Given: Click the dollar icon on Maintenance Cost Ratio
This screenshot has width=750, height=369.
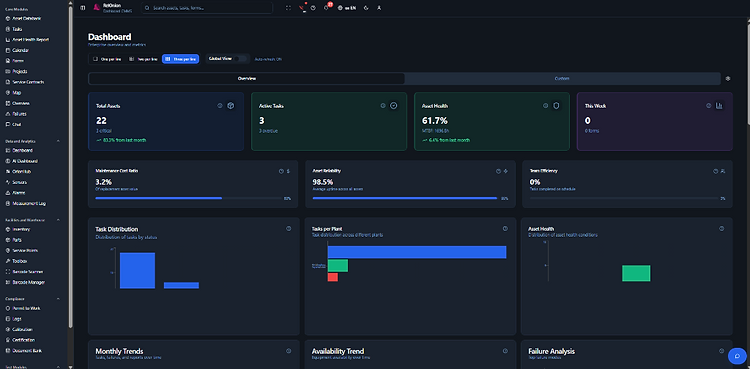Looking at the screenshot, I should pyautogui.click(x=288, y=171).
